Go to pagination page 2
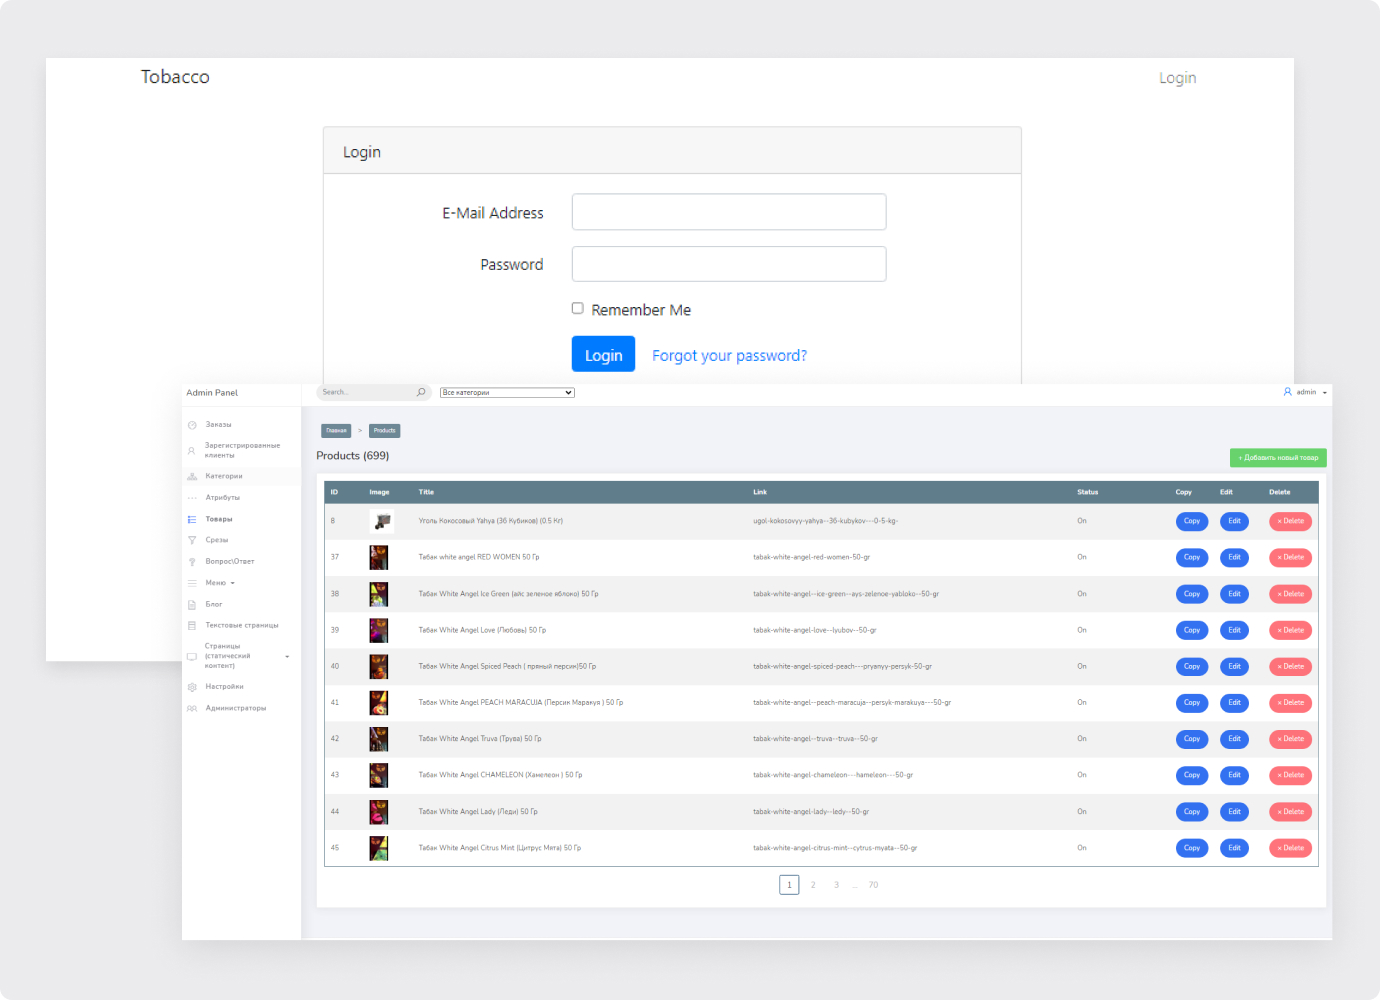Image resolution: width=1380 pixels, height=1000 pixels. [813, 885]
